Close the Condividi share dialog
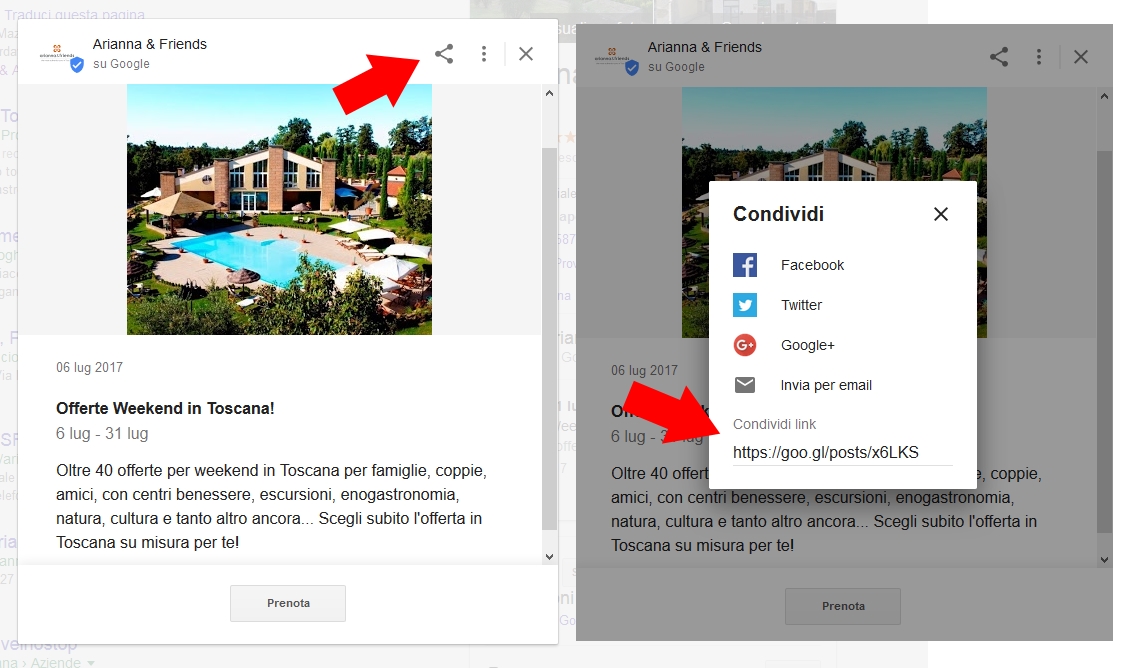Image resolution: width=1134 pixels, height=668 pixels. pos(940,214)
